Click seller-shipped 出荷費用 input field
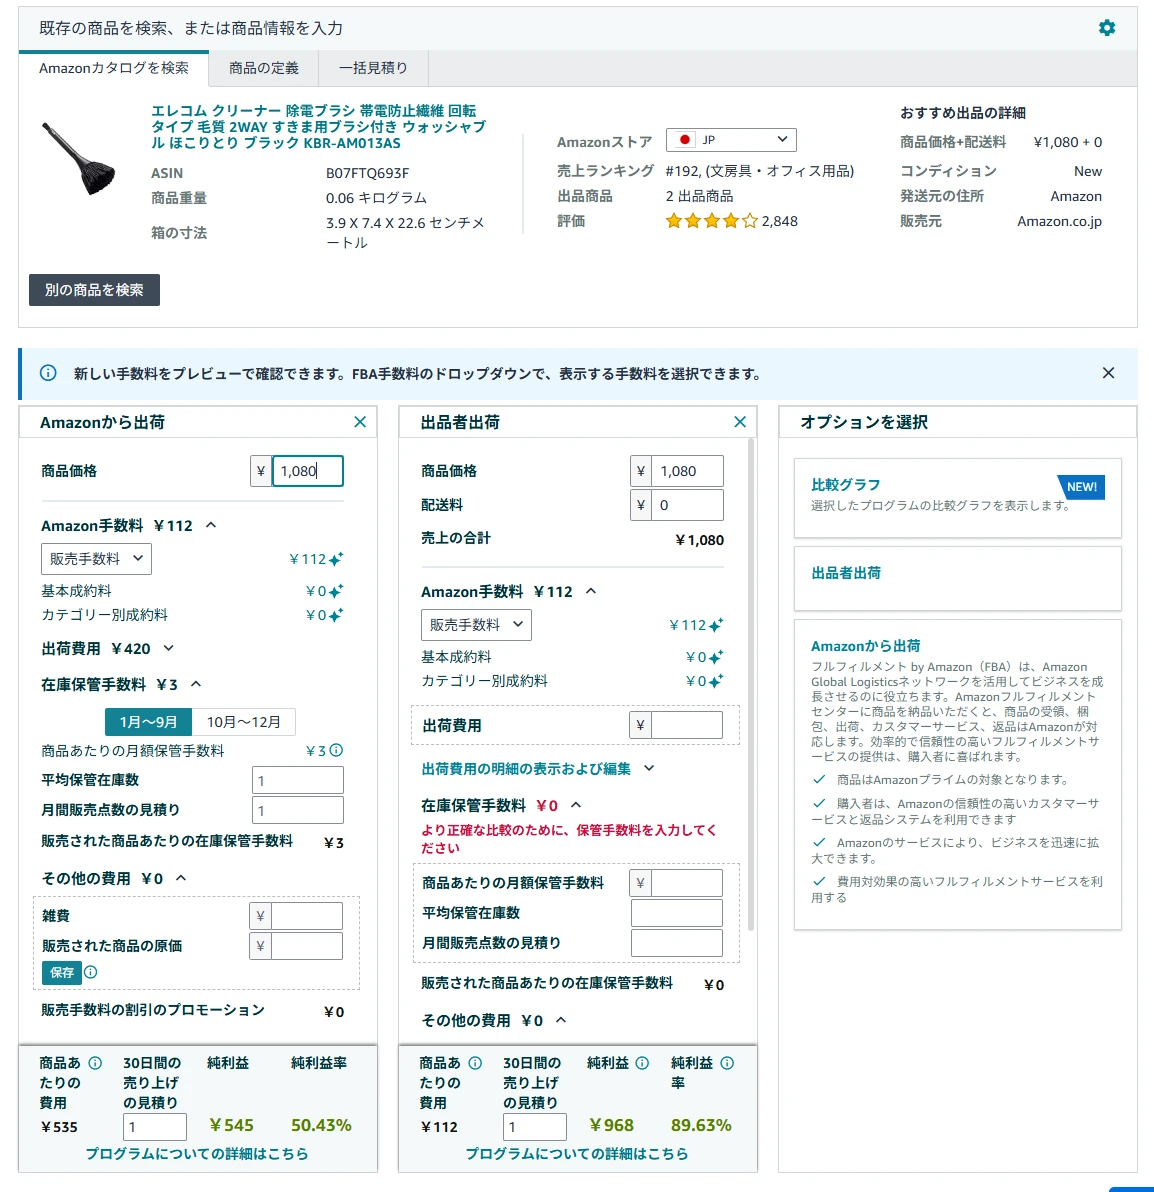 tap(686, 725)
